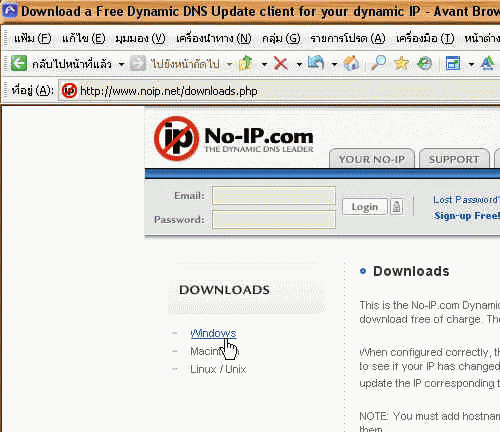Open the Macintosh downloads link
500x432 pixels.
pos(214,351)
